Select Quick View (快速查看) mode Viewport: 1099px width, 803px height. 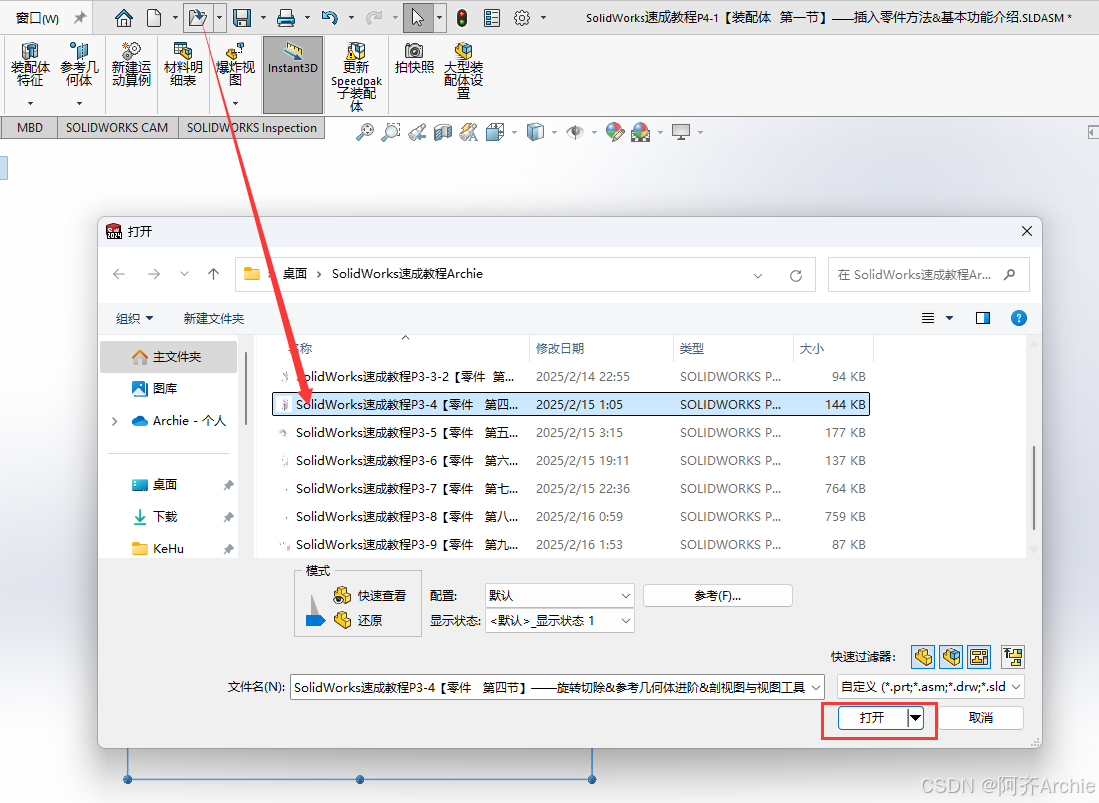point(369,596)
